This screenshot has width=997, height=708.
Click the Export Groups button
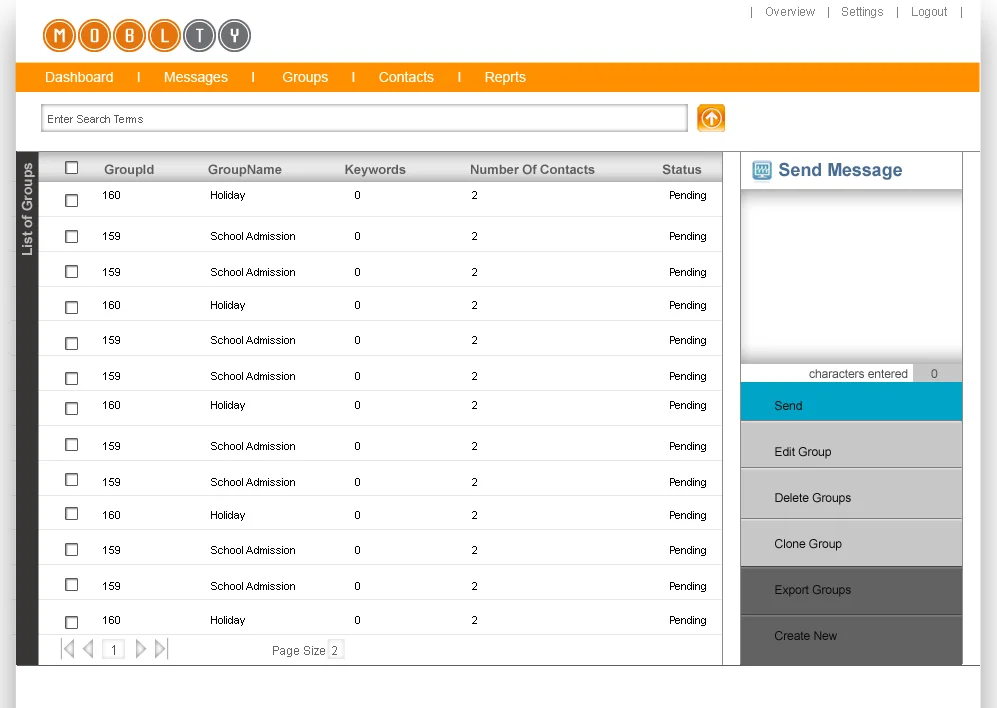pyautogui.click(x=851, y=591)
